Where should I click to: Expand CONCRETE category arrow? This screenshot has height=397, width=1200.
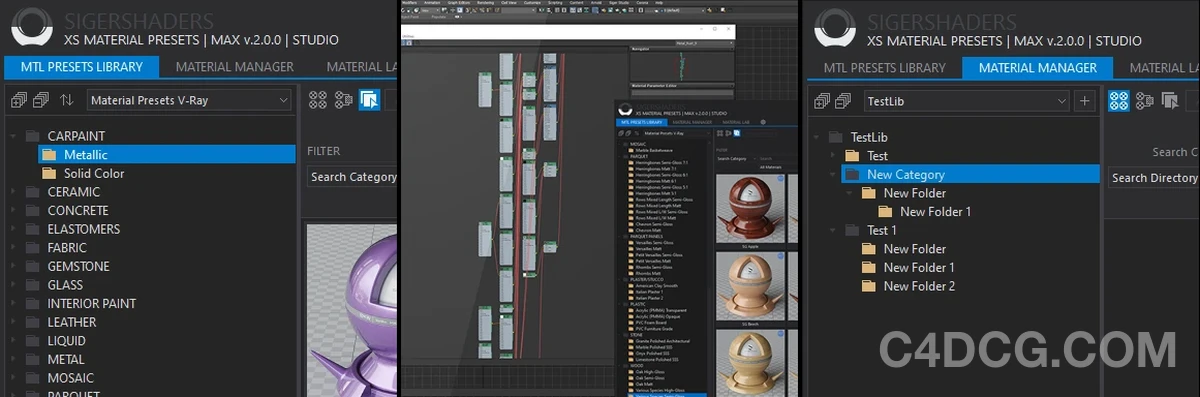point(13,211)
